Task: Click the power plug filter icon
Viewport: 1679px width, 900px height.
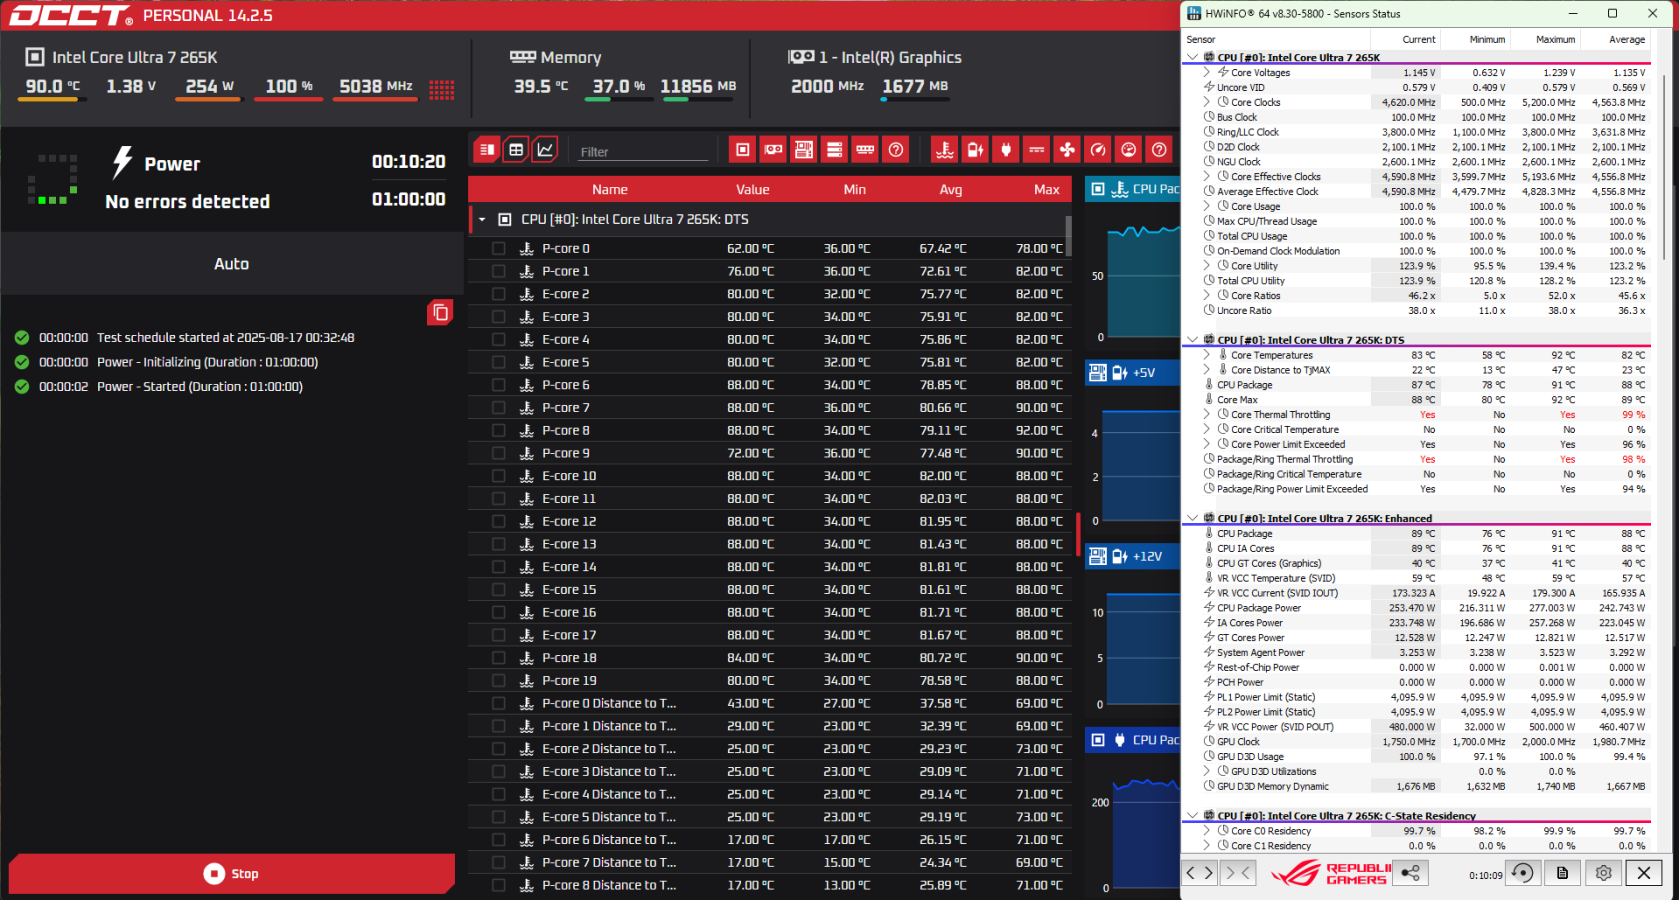Action: pos(1006,150)
